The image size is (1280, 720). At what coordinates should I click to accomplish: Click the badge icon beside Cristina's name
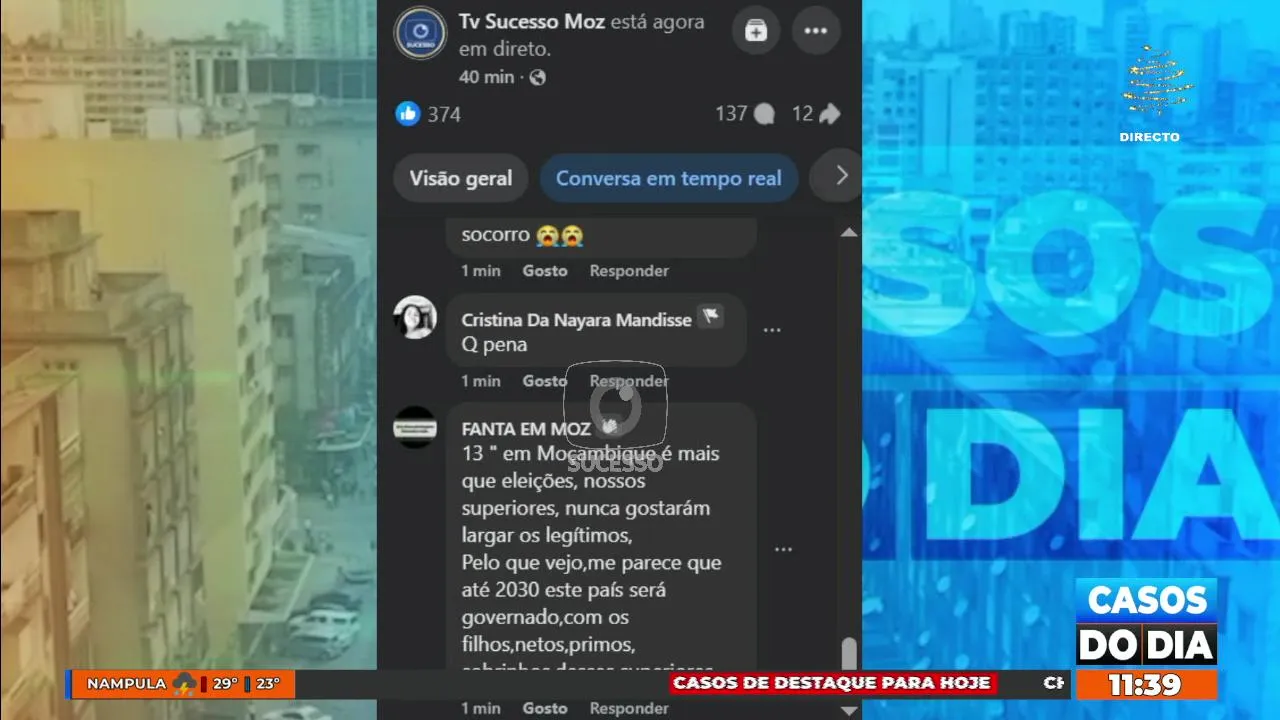coord(711,317)
